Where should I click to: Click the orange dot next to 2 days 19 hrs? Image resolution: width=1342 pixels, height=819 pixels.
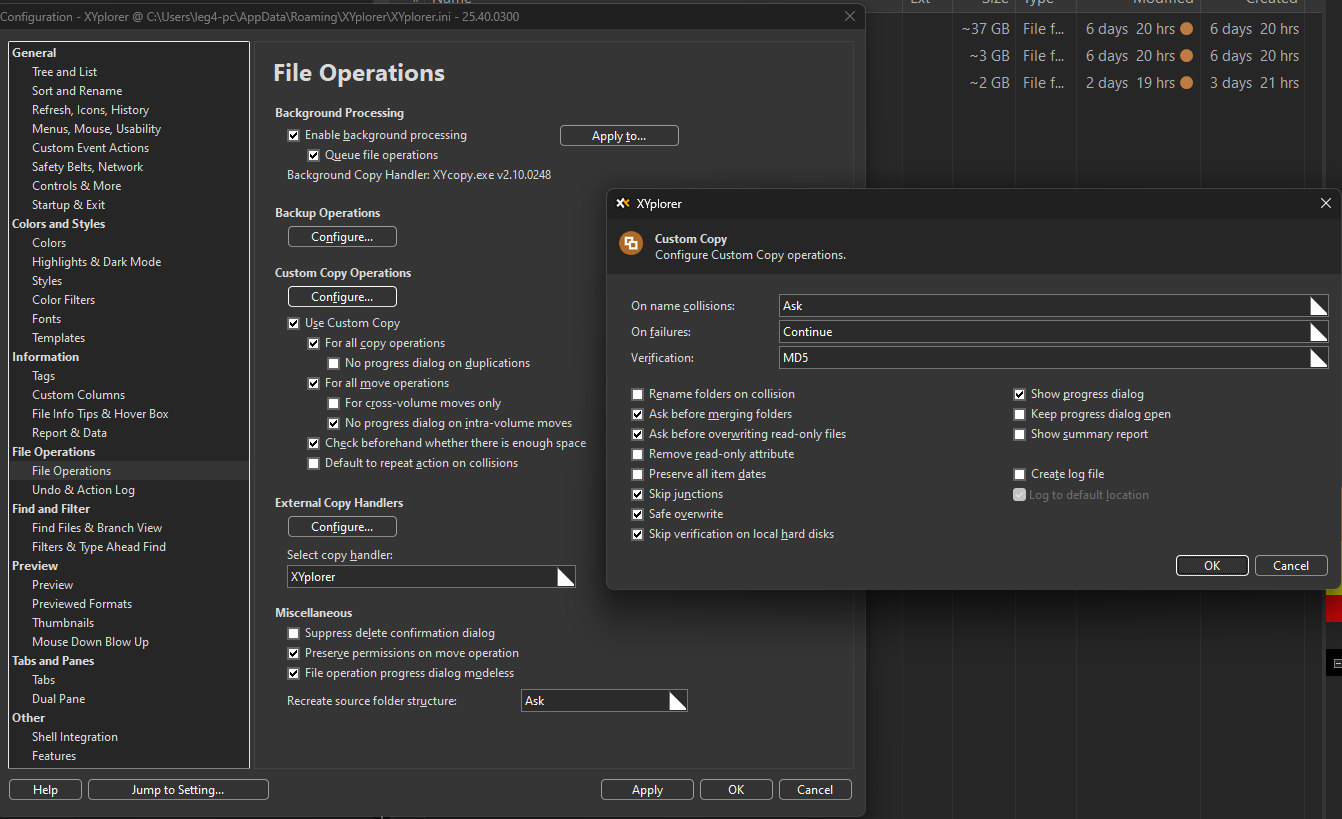coord(1186,83)
